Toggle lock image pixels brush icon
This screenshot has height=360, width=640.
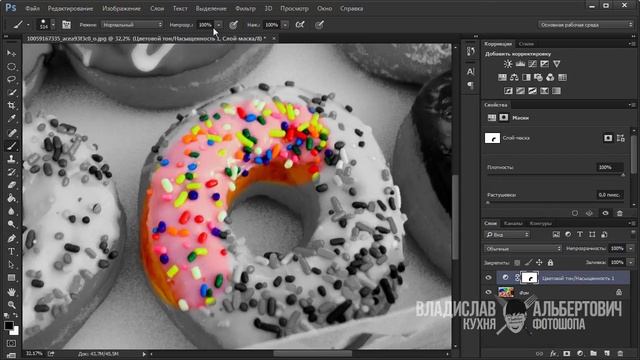coord(529,263)
